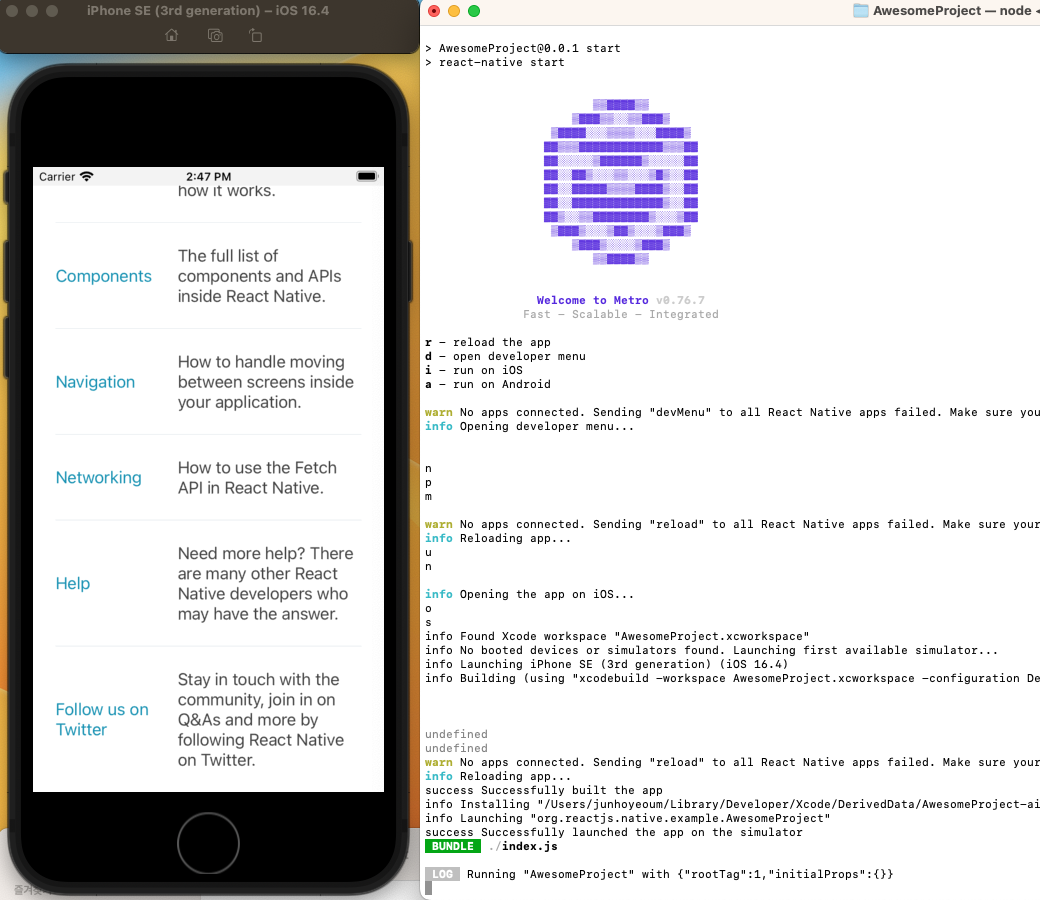Open the Navigation link in the app

click(x=96, y=382)
